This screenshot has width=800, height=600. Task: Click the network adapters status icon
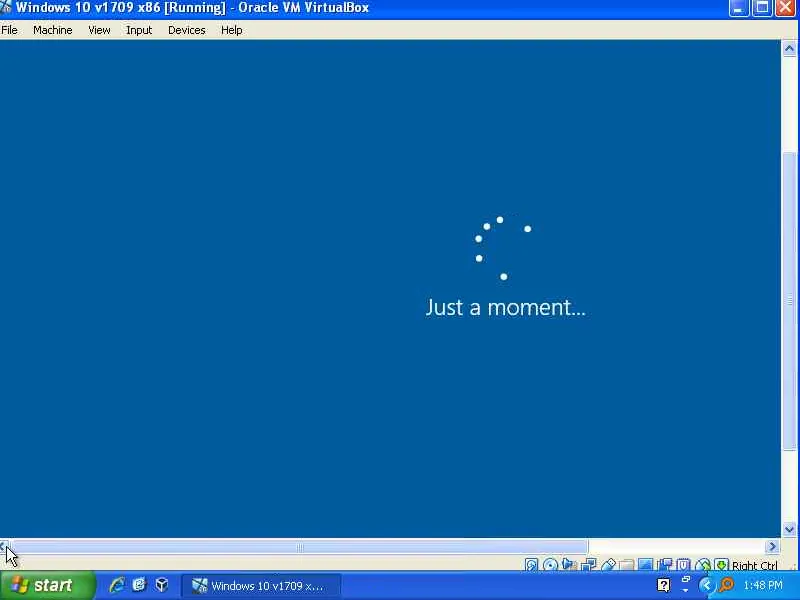(588, 565)
